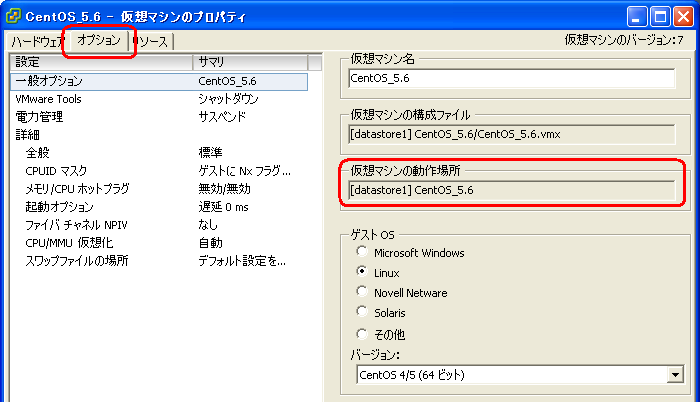Click the 仮想マシン名 text field
The image size is (700, 402).
tap(511, 79)
